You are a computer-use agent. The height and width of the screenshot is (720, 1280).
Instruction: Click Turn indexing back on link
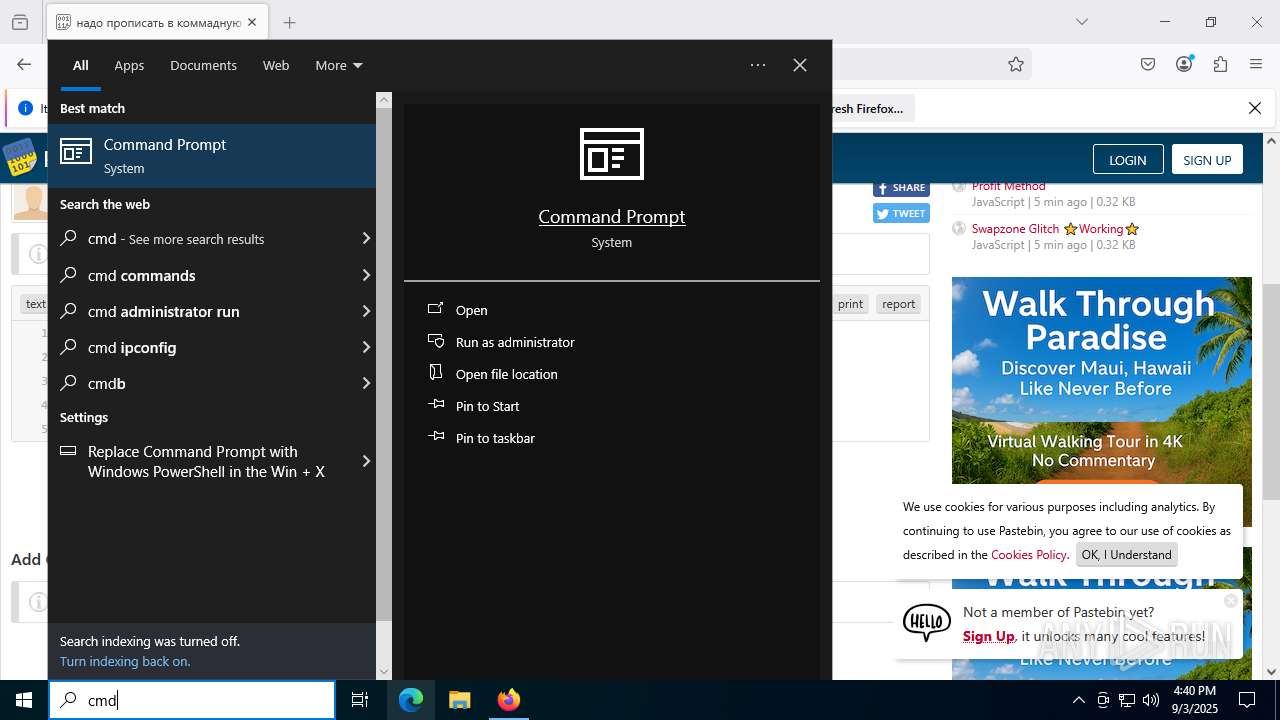pyautogui.click(x=125, y=661)
